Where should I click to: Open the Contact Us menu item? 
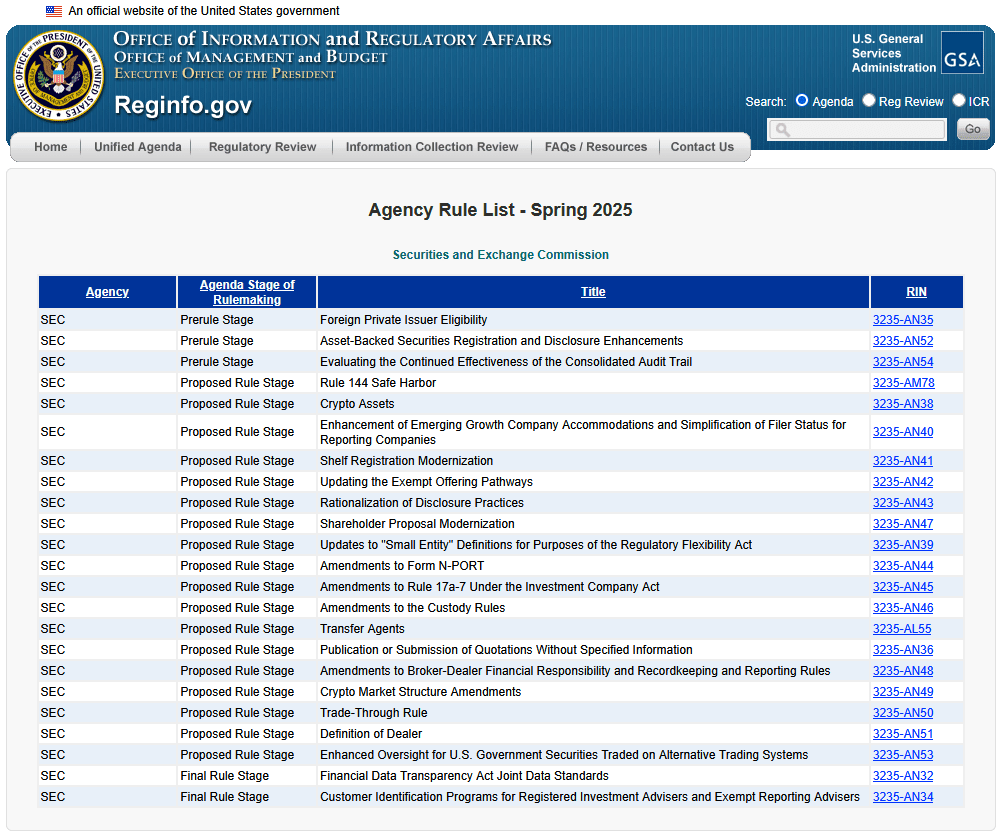(702, 147)
